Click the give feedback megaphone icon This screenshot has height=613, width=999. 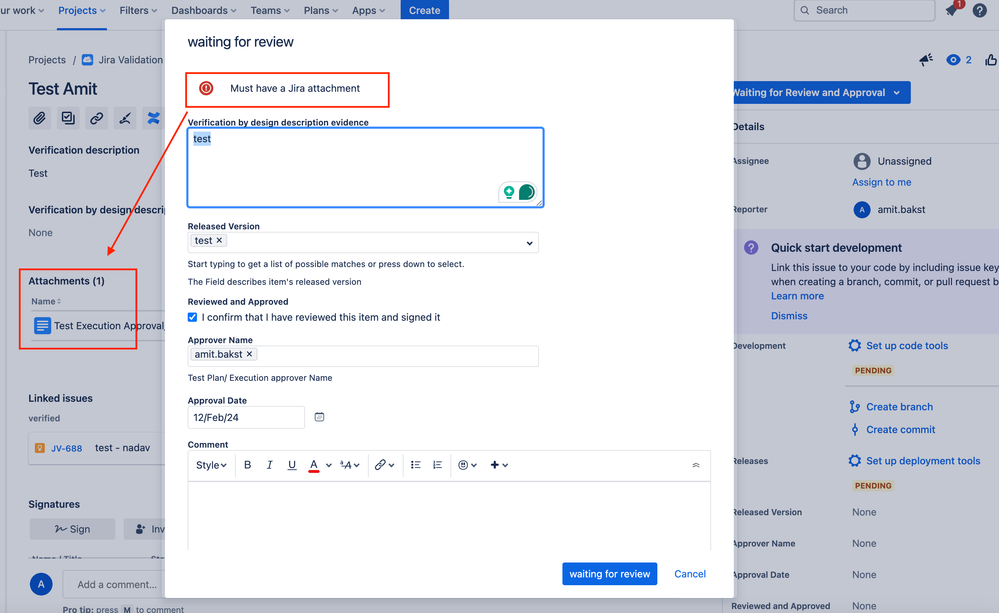926,60
